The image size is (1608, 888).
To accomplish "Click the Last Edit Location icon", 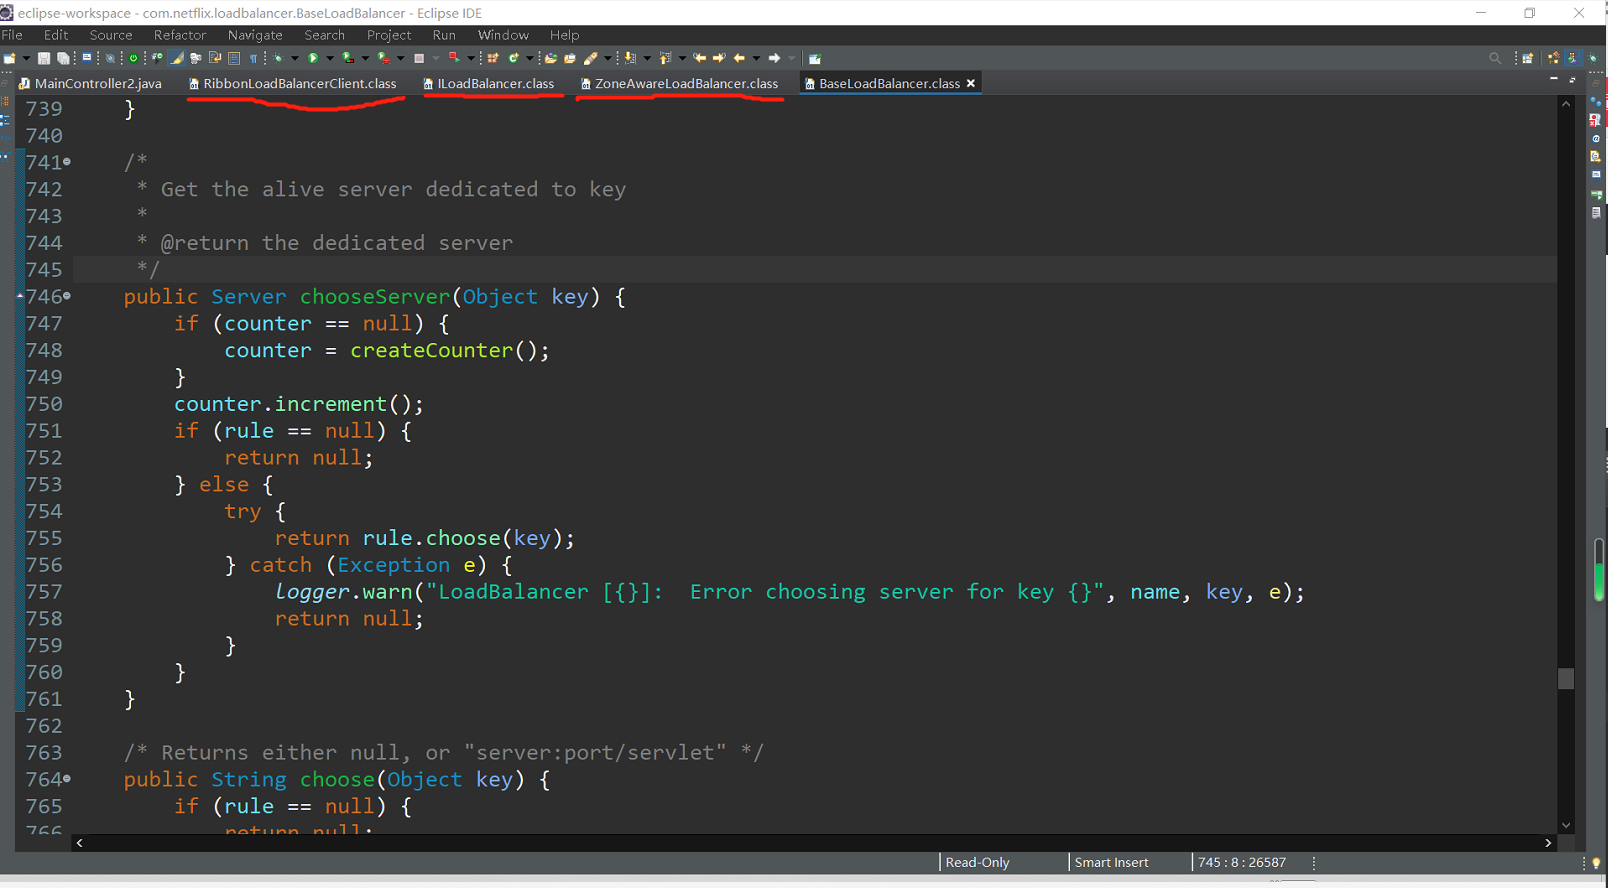I will pyautogui.click(x=699, y=58).
